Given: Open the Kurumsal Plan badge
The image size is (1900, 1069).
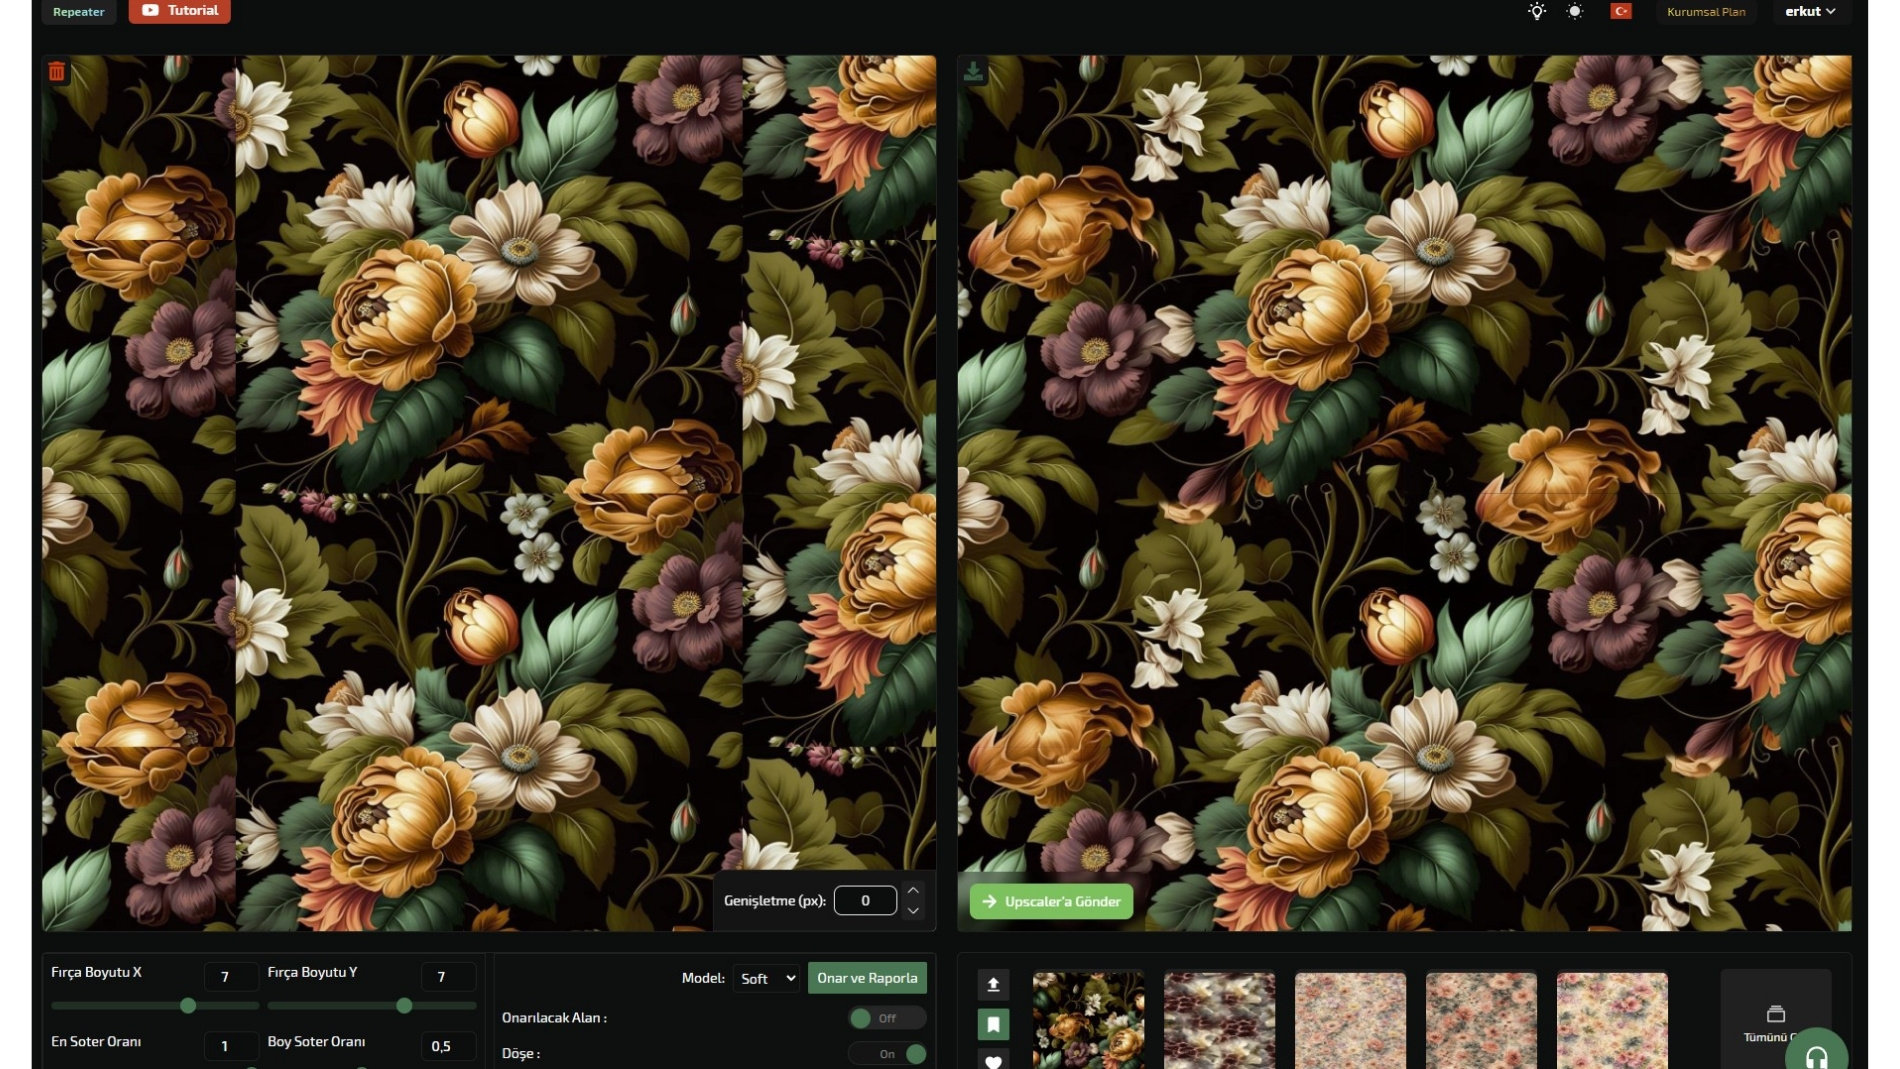Looking at the screenshot, I should click(x=1706, y=11).
